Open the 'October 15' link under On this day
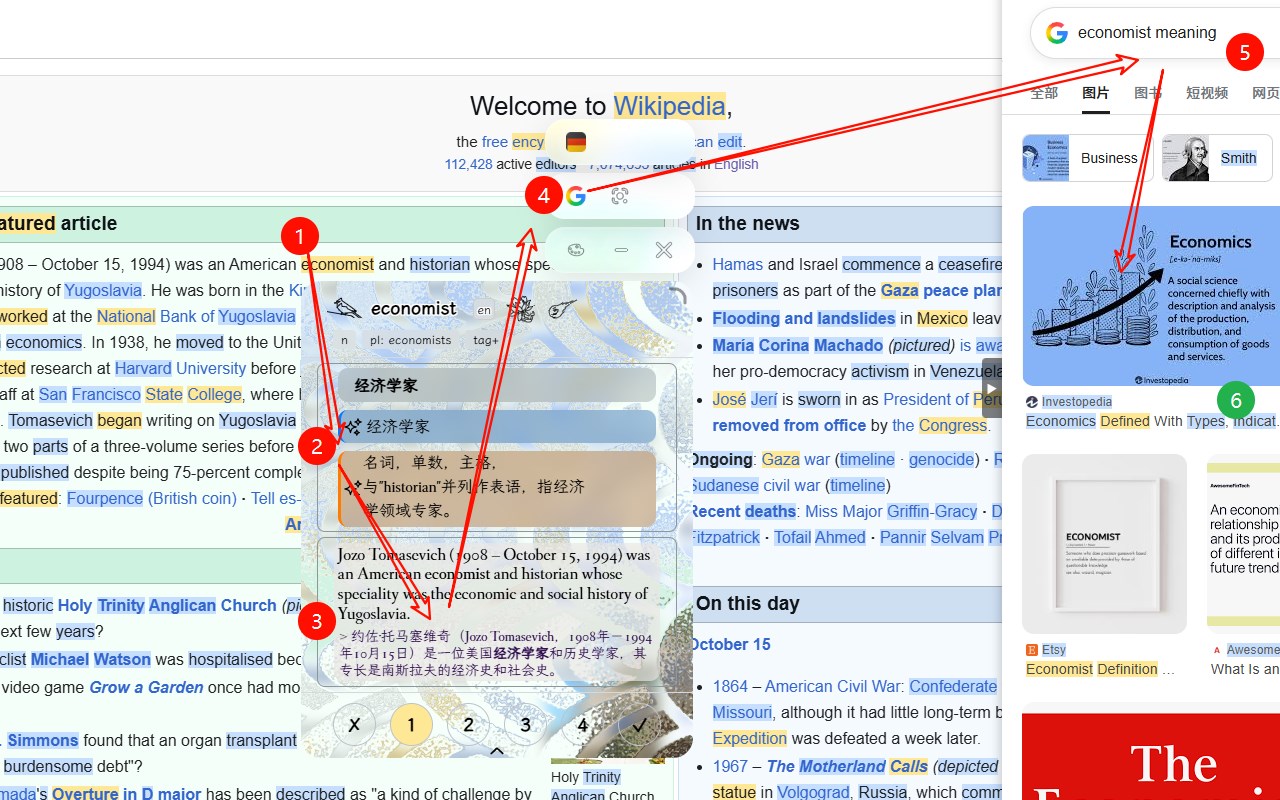This screenshot has width=1280, height=800. click(x=730, y=644)
